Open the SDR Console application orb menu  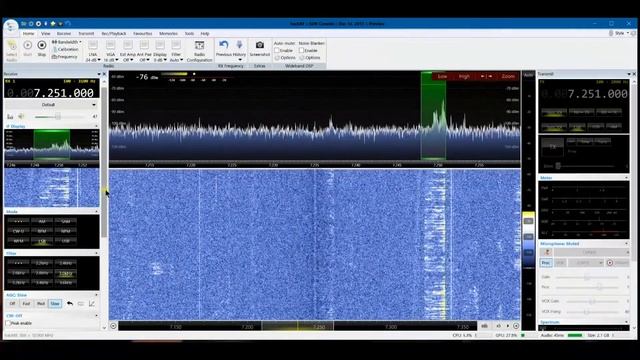(11, 26)
